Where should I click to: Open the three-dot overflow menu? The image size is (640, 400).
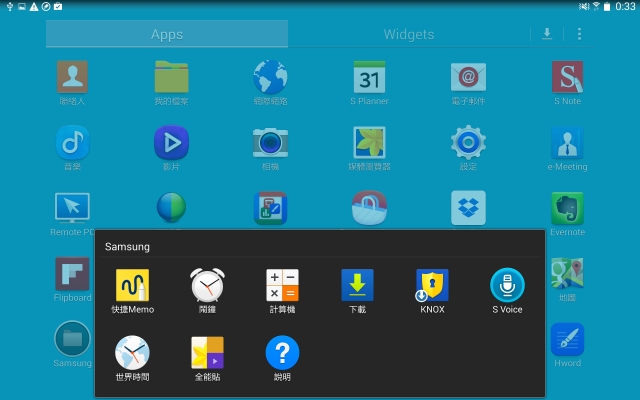579,34
